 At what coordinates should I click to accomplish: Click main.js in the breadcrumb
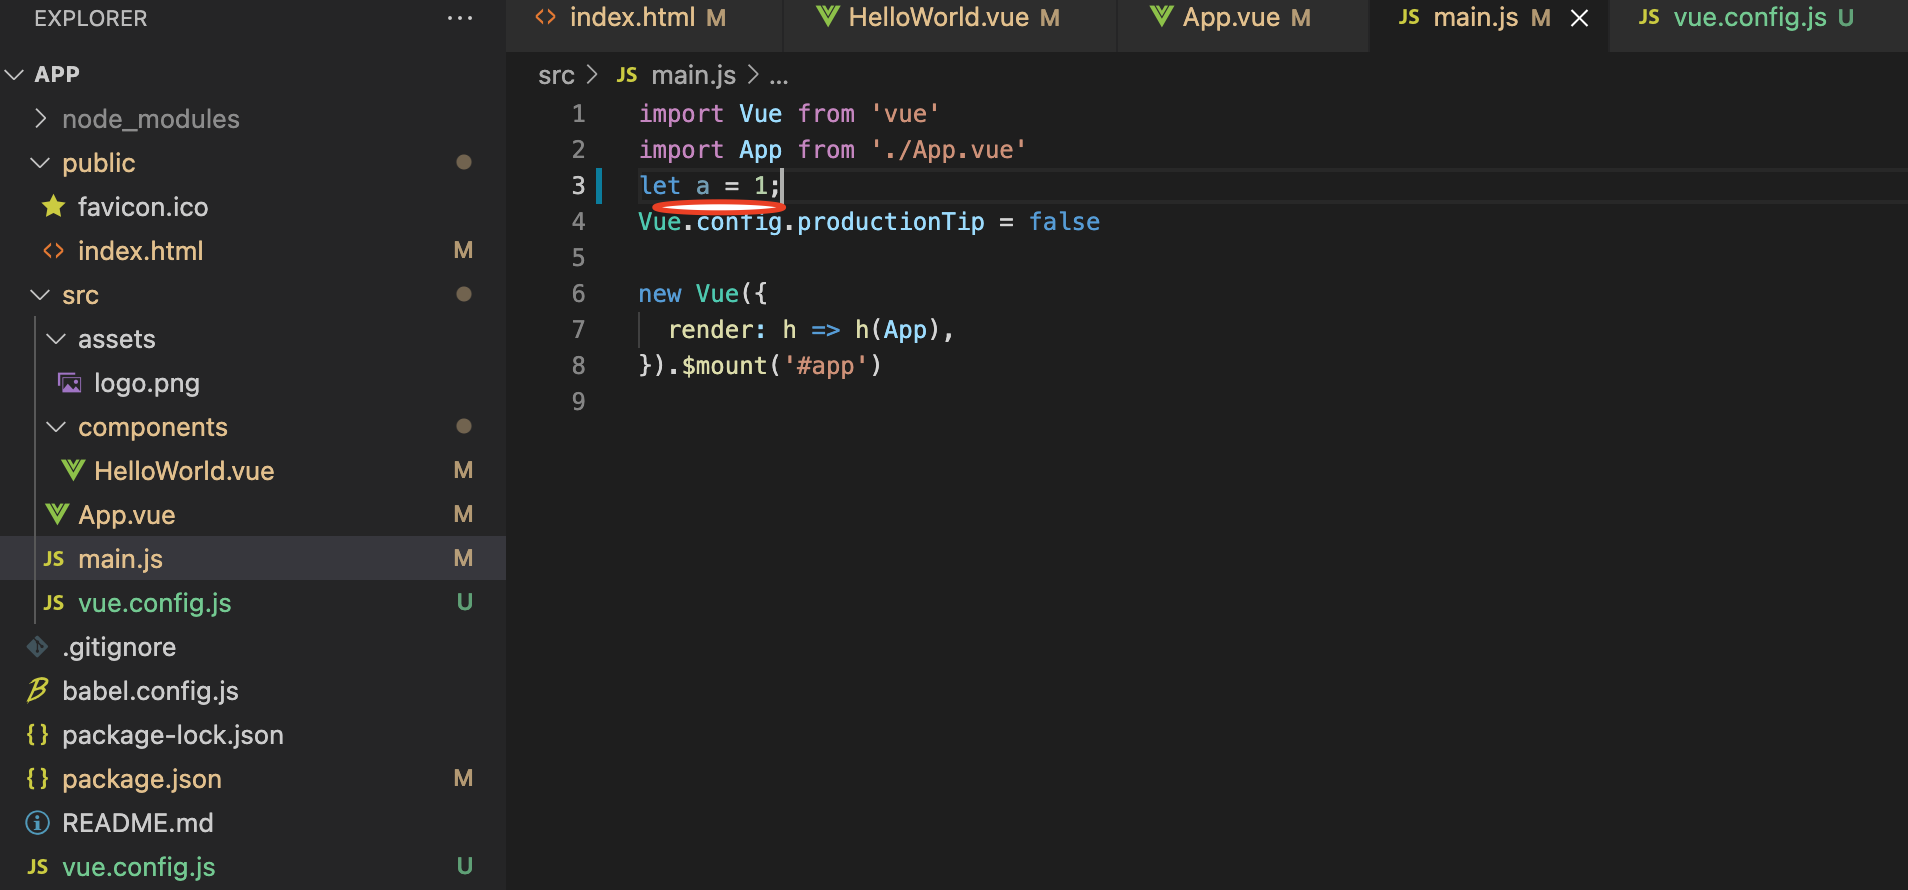coord(693,75)
